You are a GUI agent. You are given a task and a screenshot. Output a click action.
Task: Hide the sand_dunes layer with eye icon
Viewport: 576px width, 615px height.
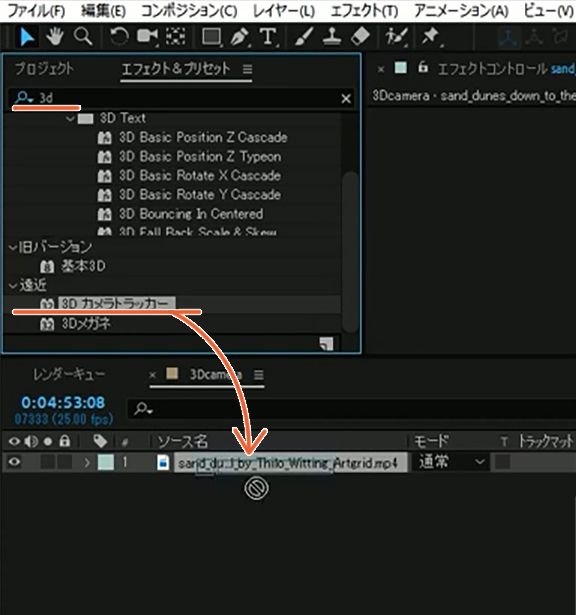point(14,462)
